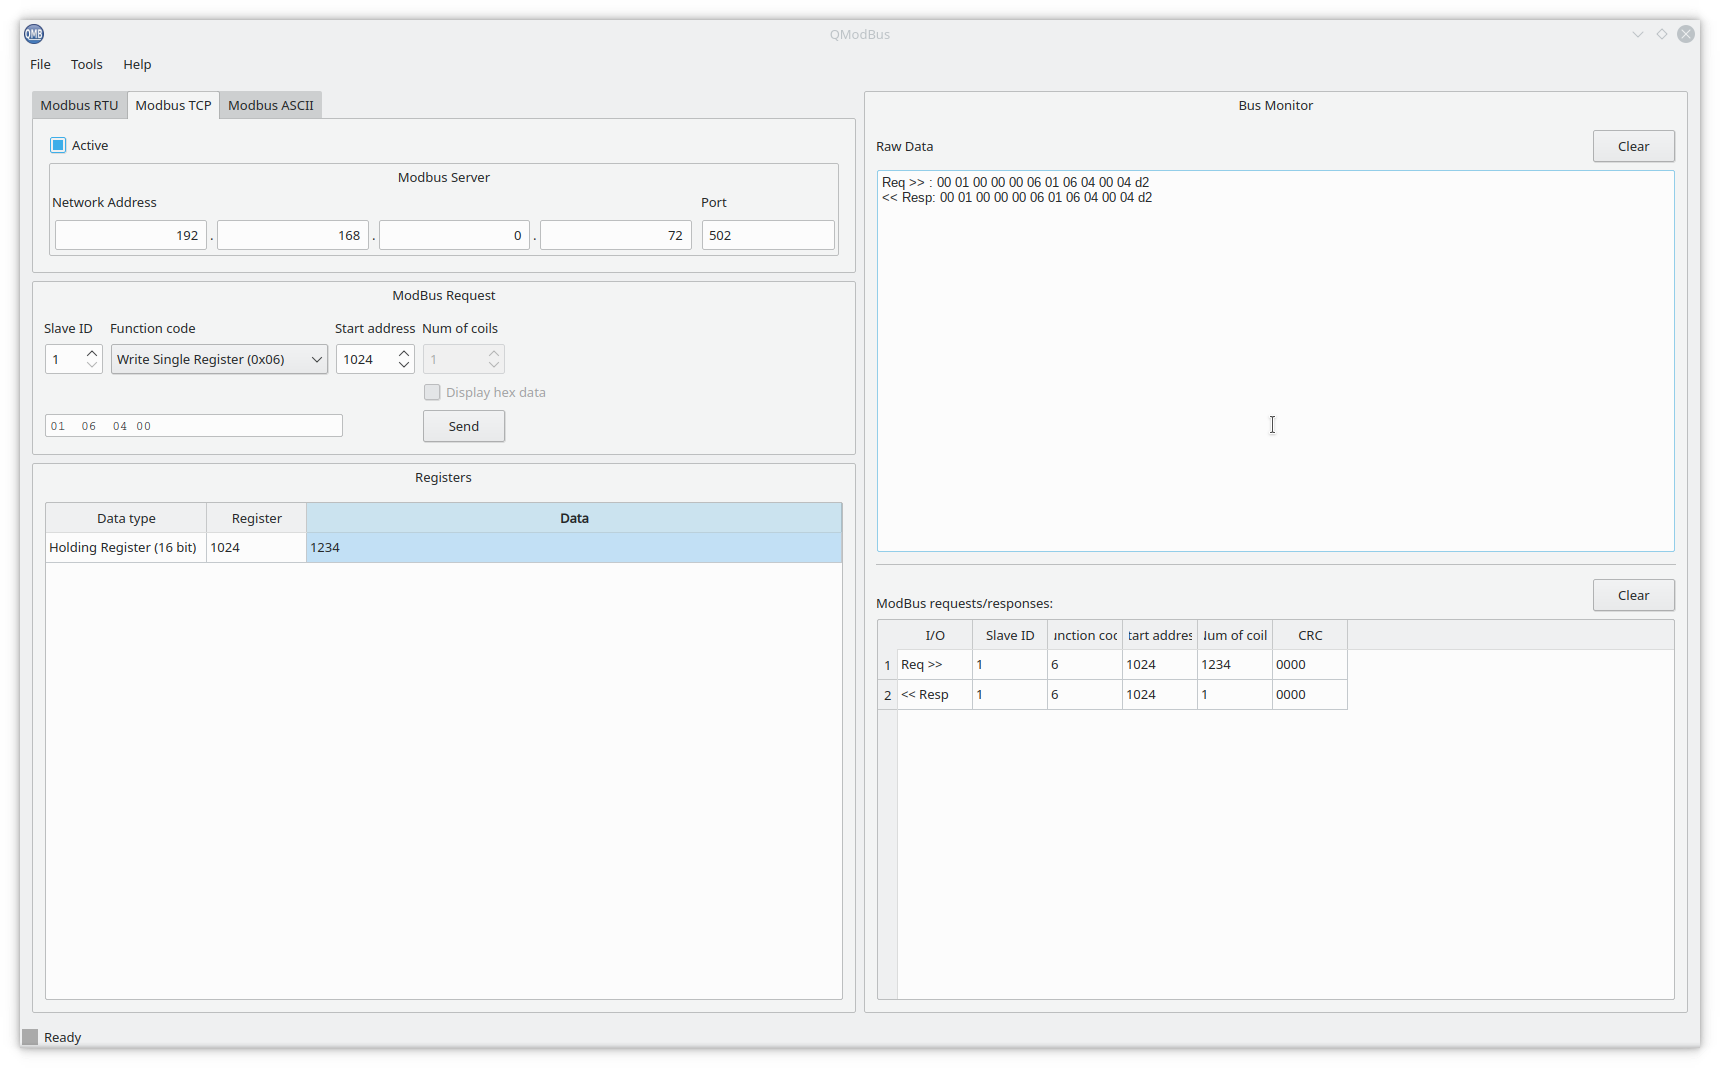1720x1068 pixels.
Task: Click the Num of coils spinbox
Action: point(463,359)
